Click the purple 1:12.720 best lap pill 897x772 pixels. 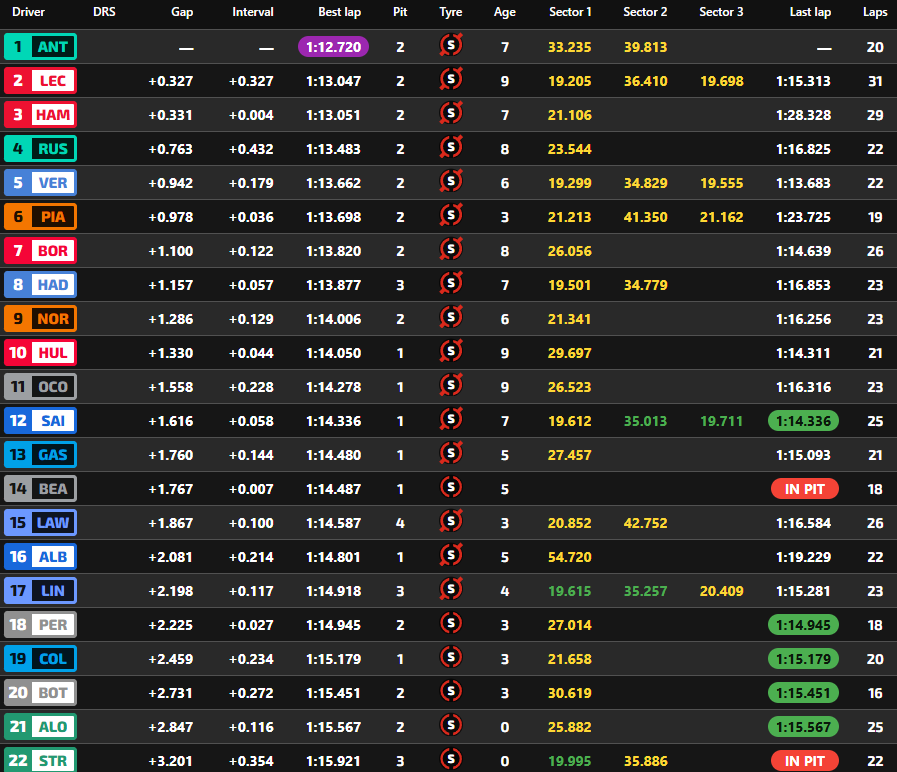(x=334, y=47)
